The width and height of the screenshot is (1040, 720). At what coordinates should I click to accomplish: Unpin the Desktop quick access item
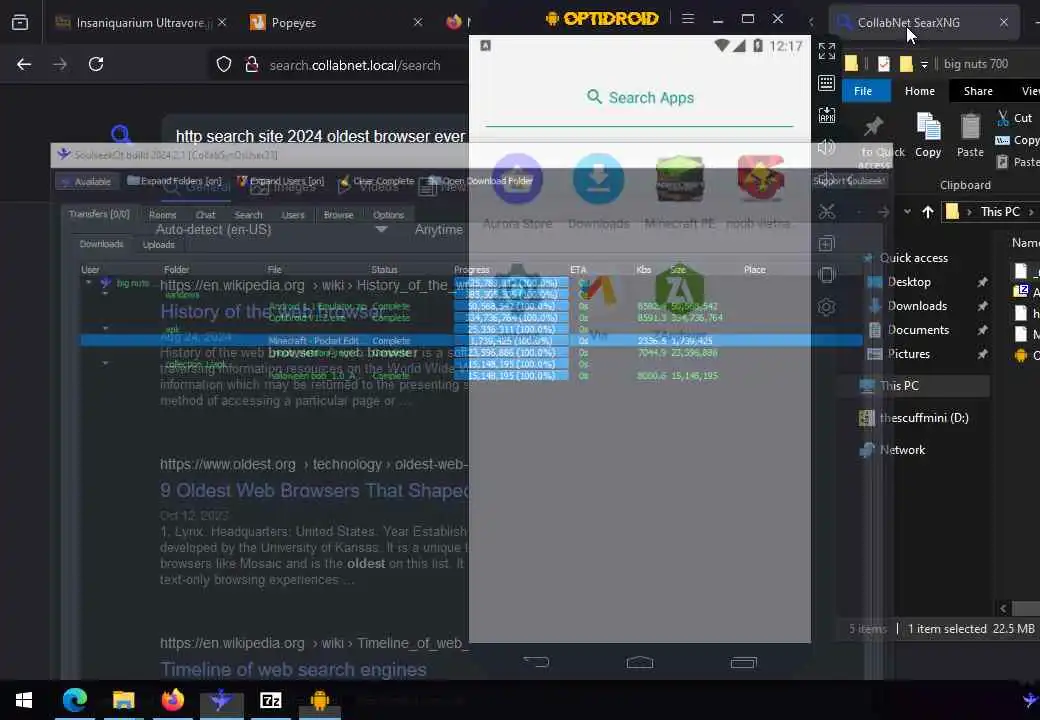pos(982,282)
